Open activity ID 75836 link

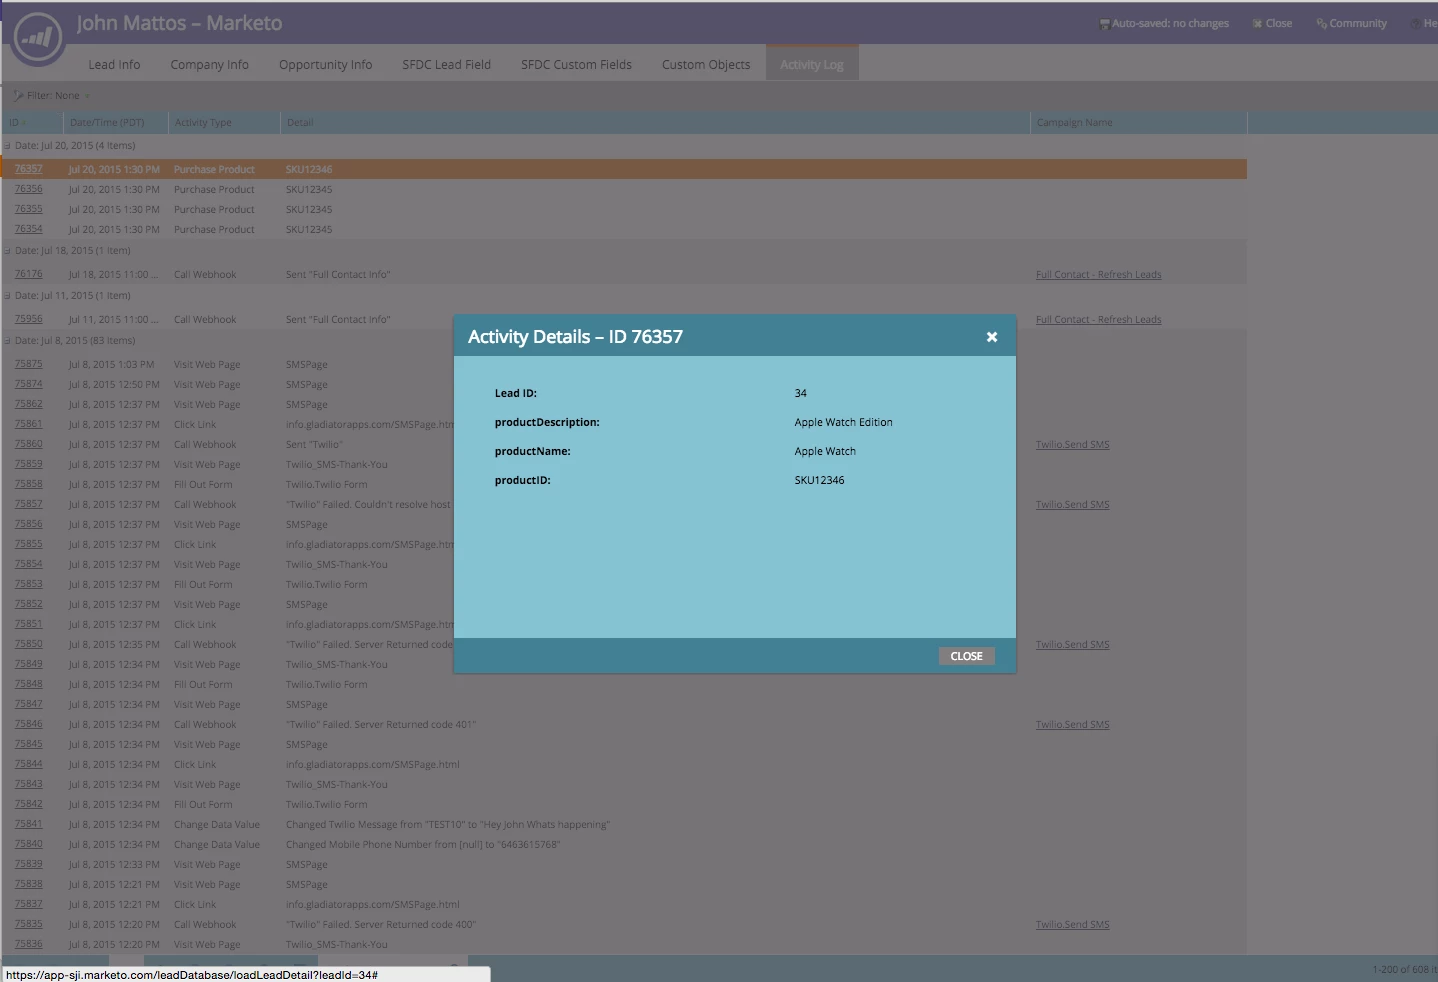[28, 944]
